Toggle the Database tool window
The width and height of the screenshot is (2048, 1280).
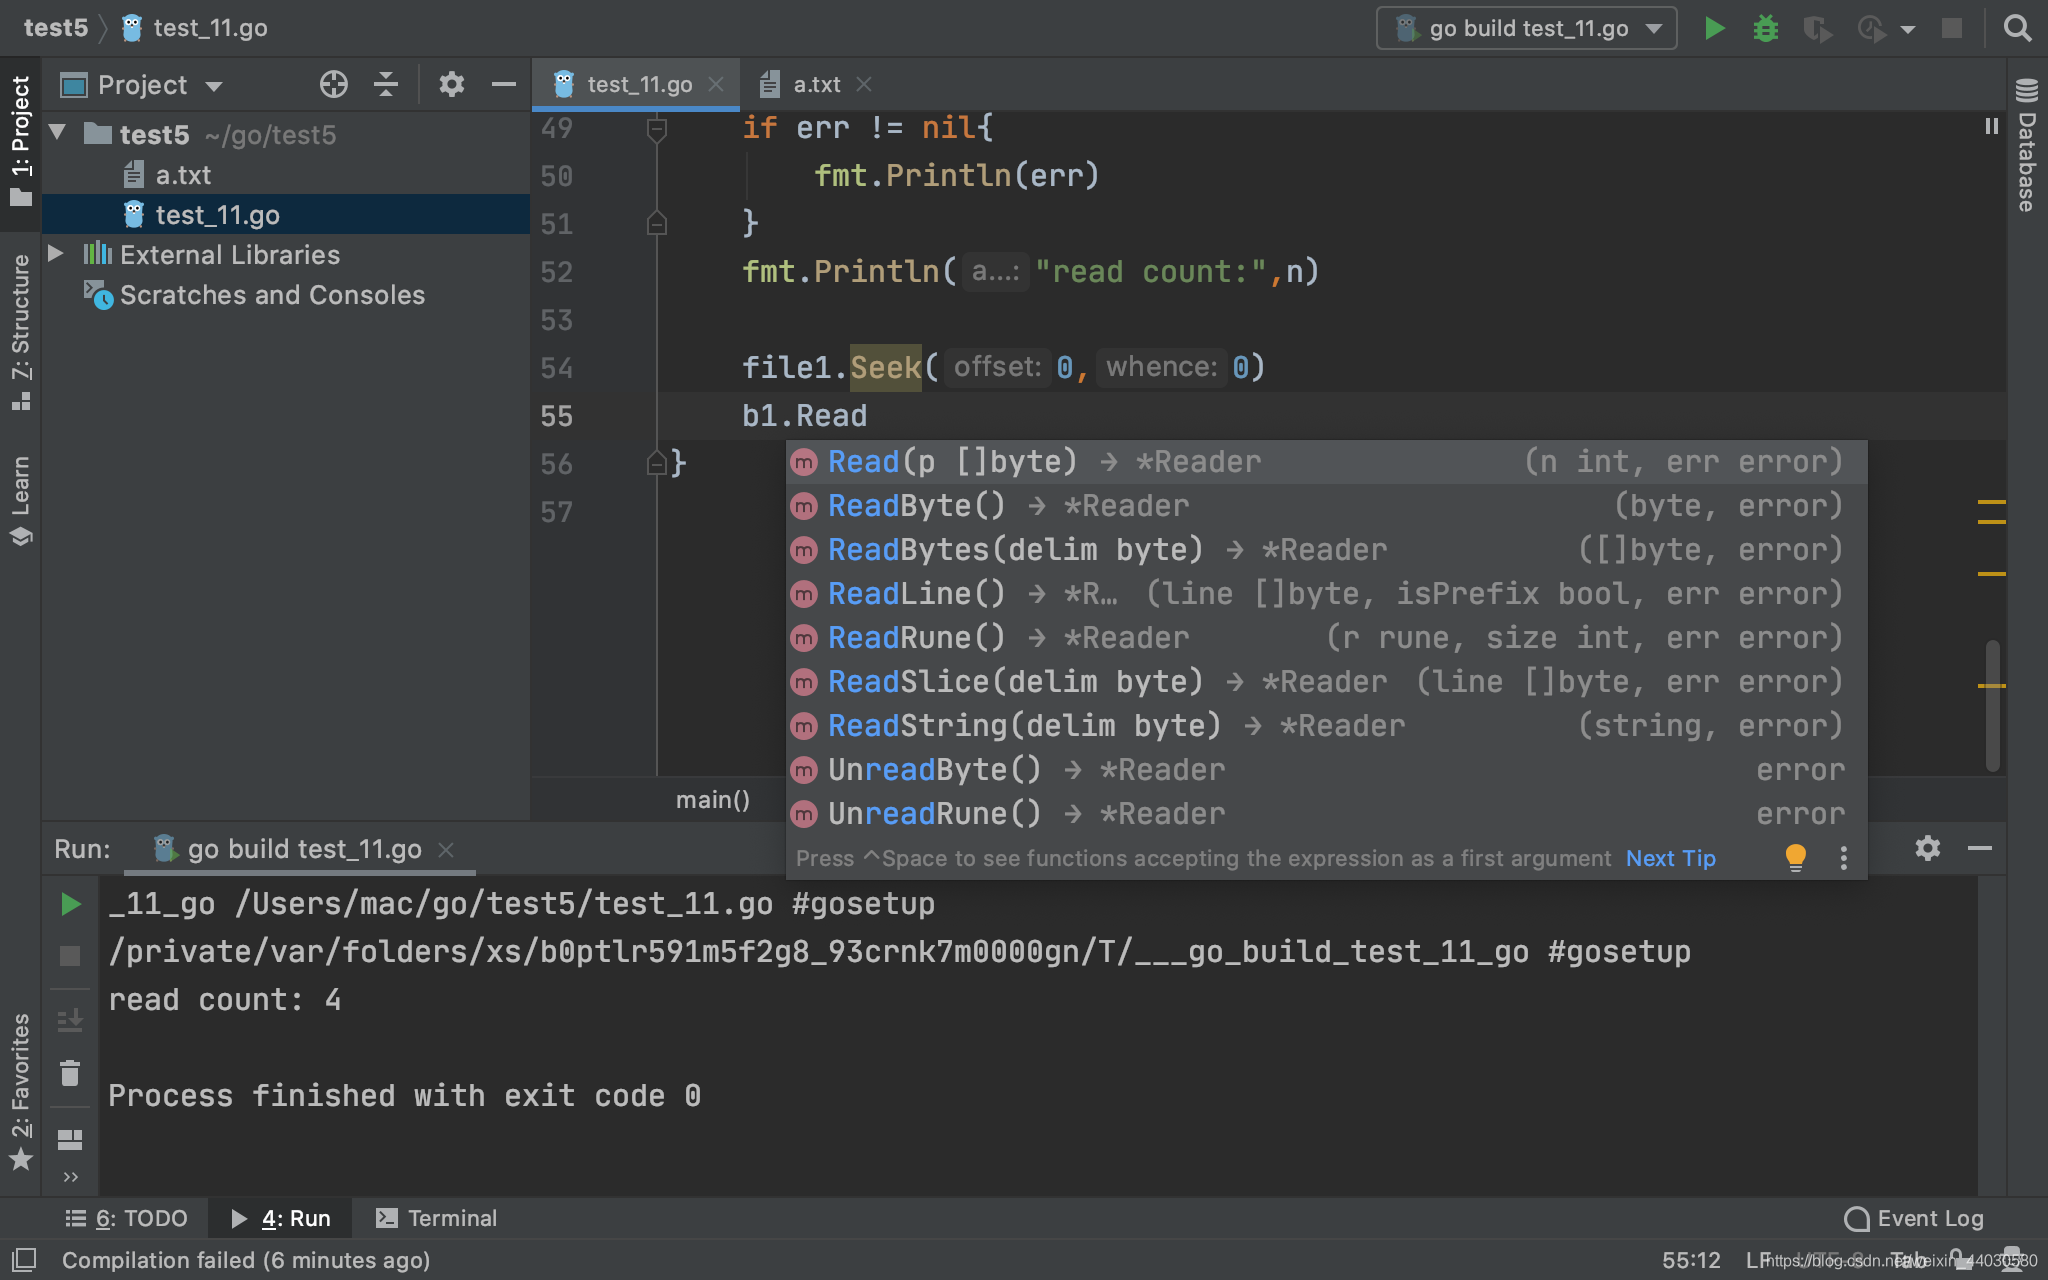coord(2026,145)
